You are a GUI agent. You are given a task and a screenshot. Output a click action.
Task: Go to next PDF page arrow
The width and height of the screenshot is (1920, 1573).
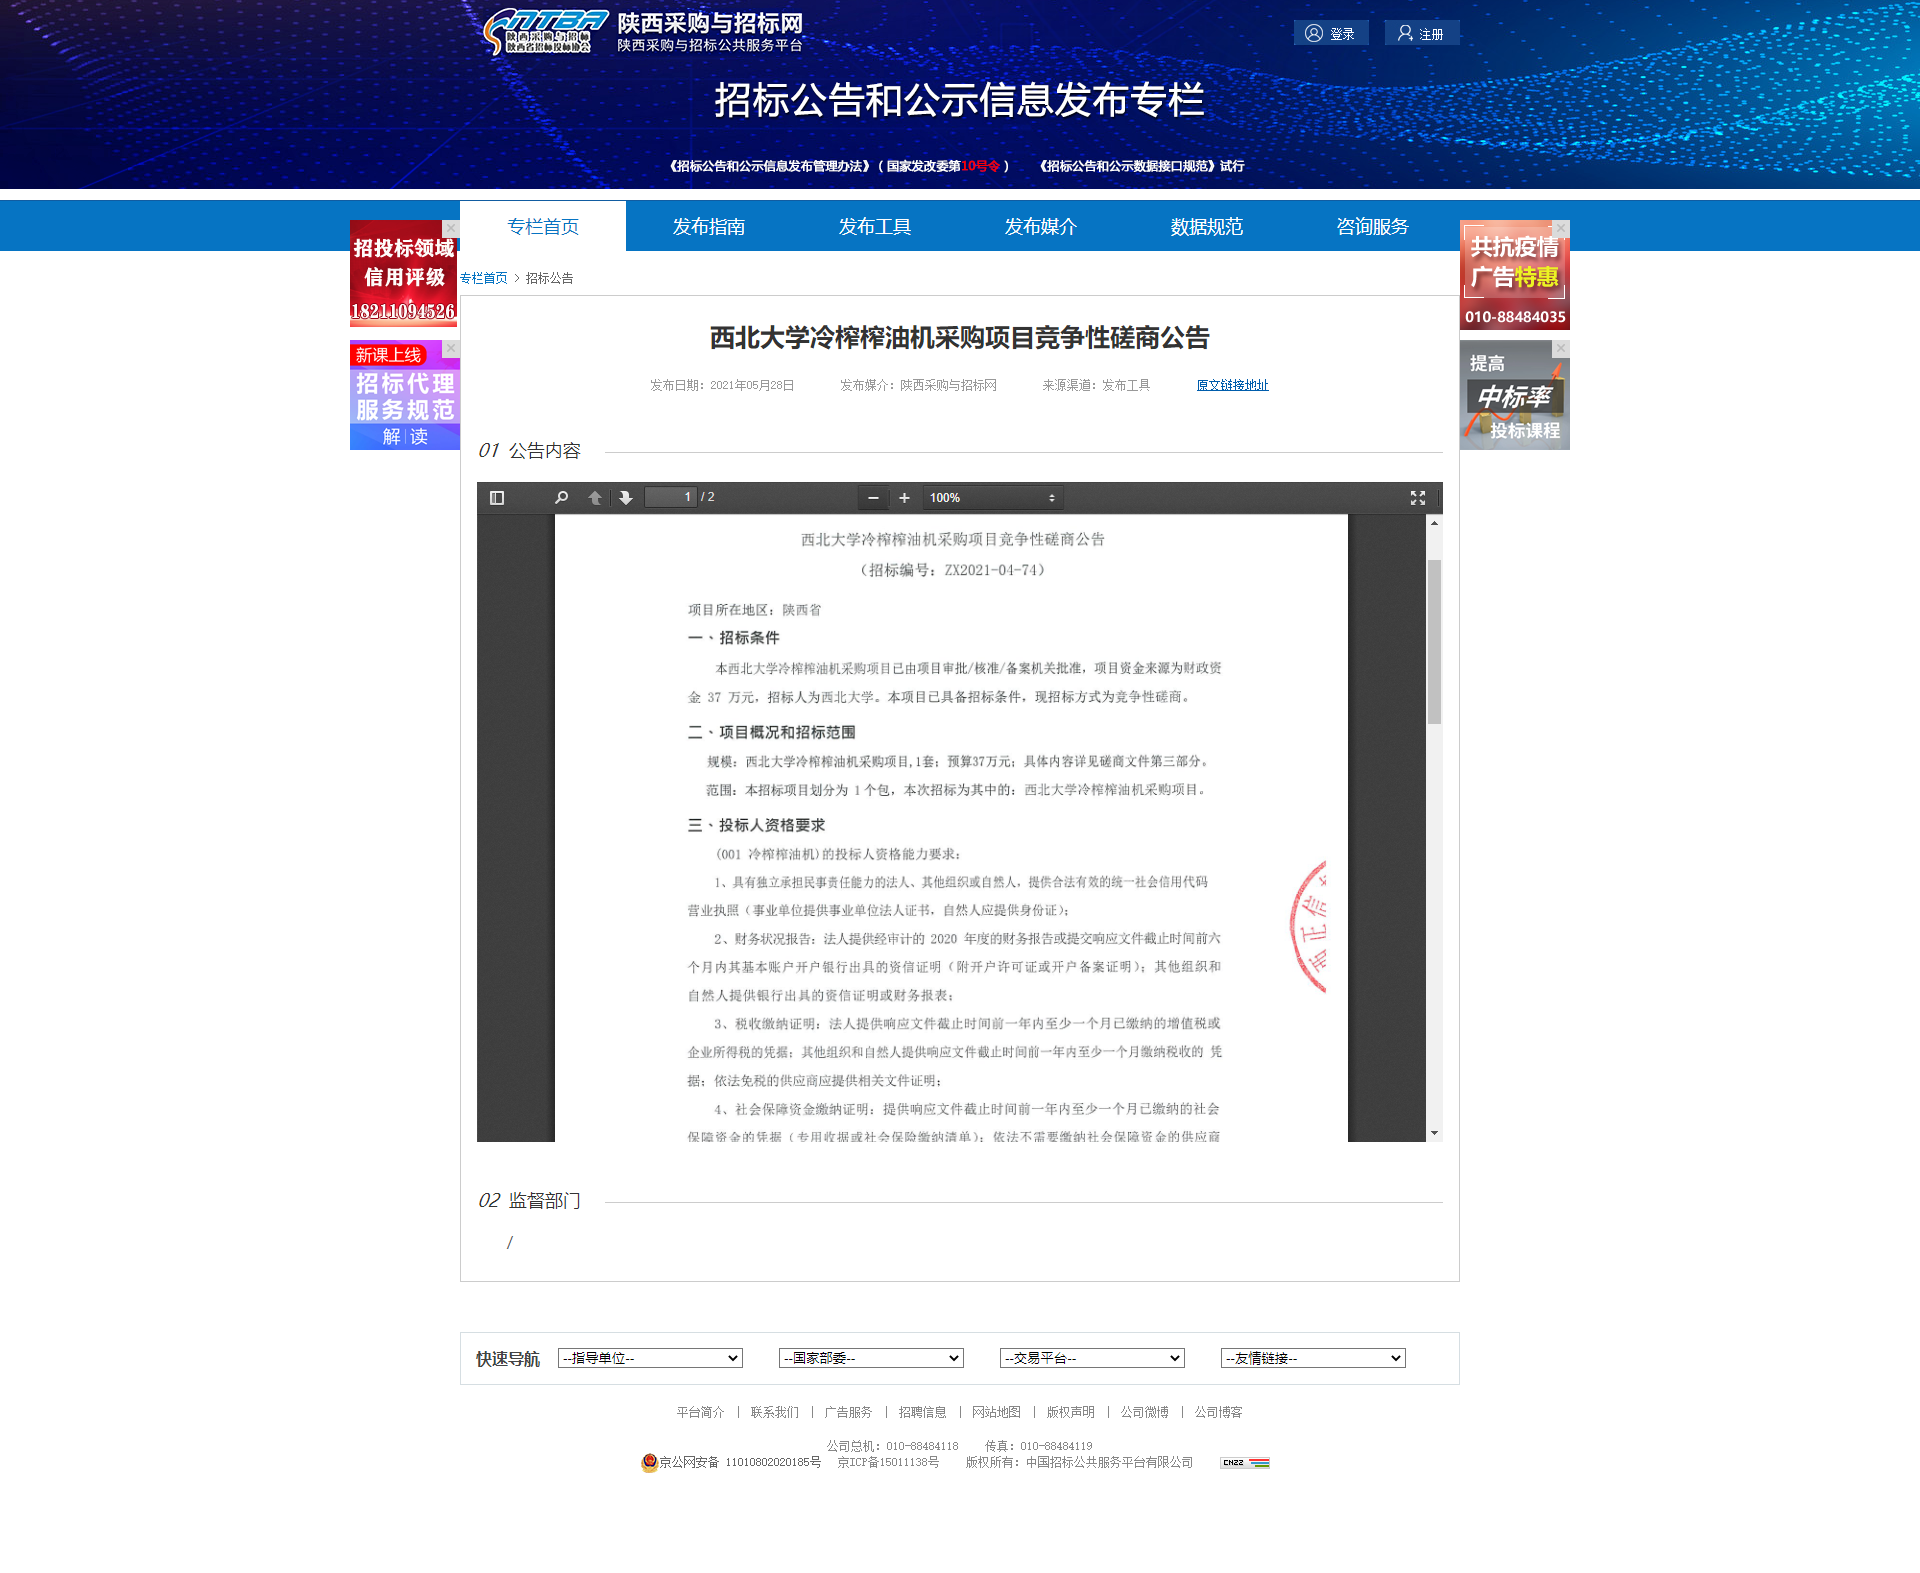coord(626,498)
